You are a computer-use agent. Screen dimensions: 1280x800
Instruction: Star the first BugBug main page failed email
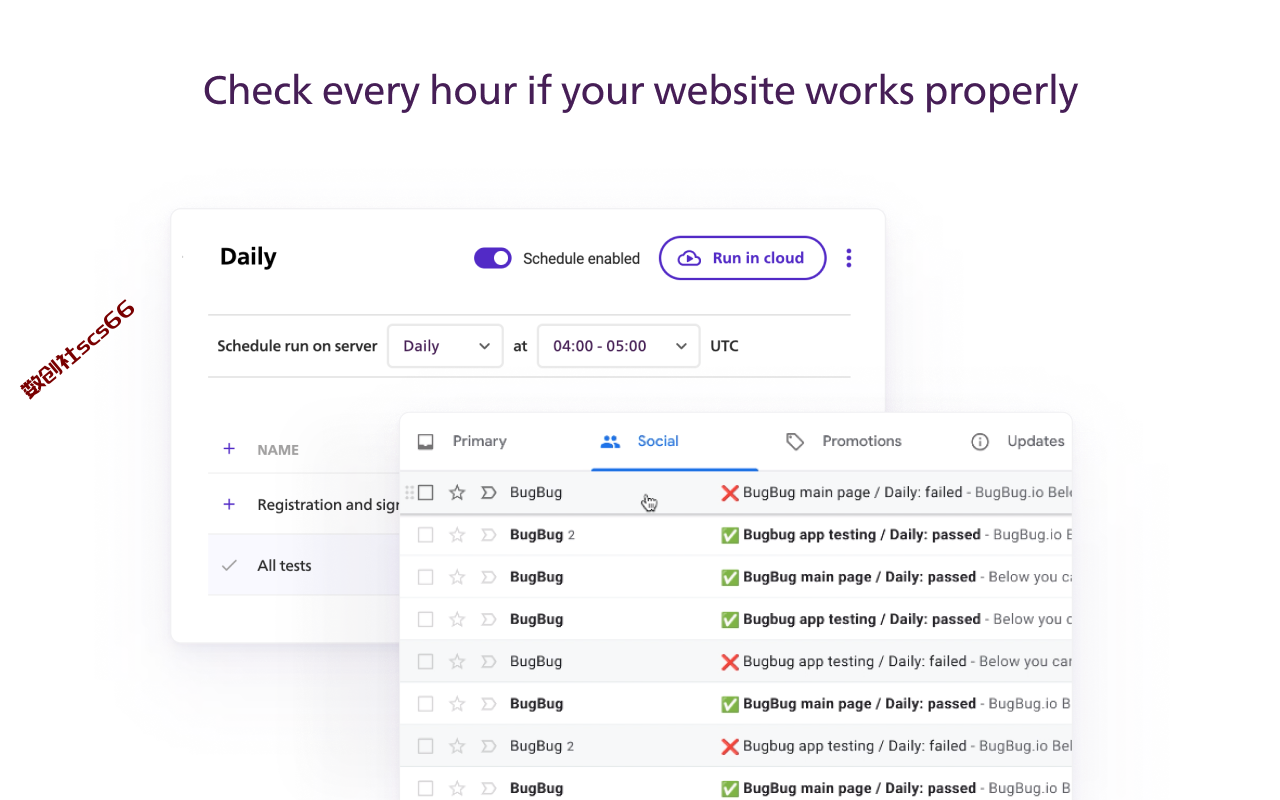[457, 492]
